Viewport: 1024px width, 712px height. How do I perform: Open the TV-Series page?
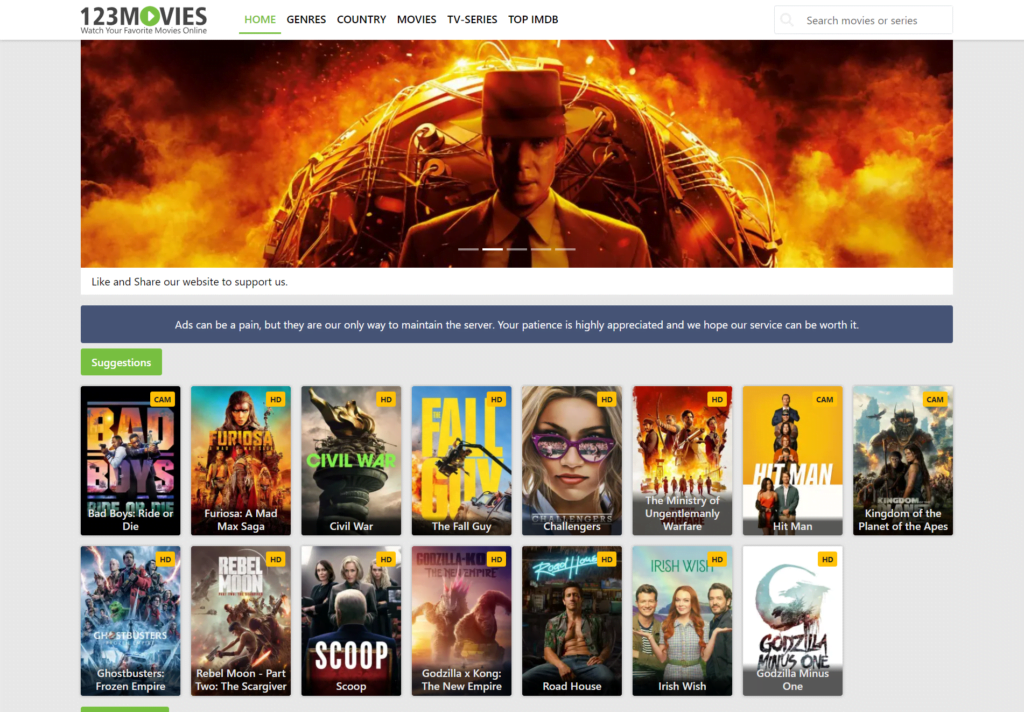click(x=472, y=19)
